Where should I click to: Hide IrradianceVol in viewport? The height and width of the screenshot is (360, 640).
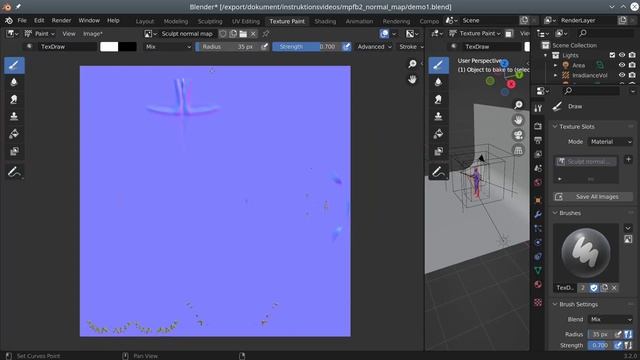pos(622,76)
